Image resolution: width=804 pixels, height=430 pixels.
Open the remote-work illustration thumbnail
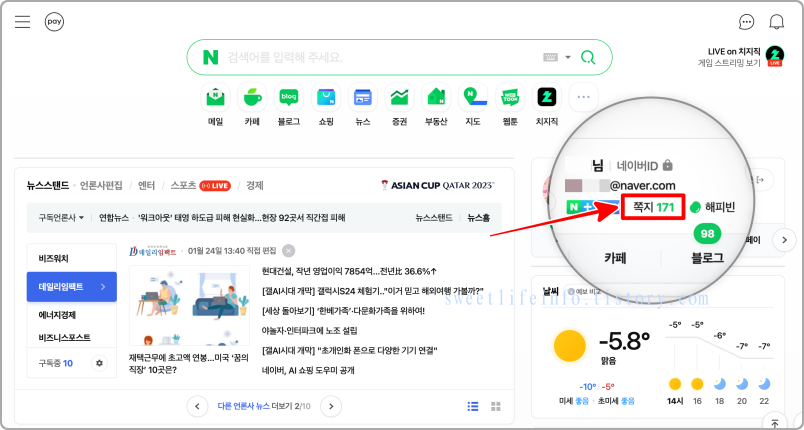(189, 305)
